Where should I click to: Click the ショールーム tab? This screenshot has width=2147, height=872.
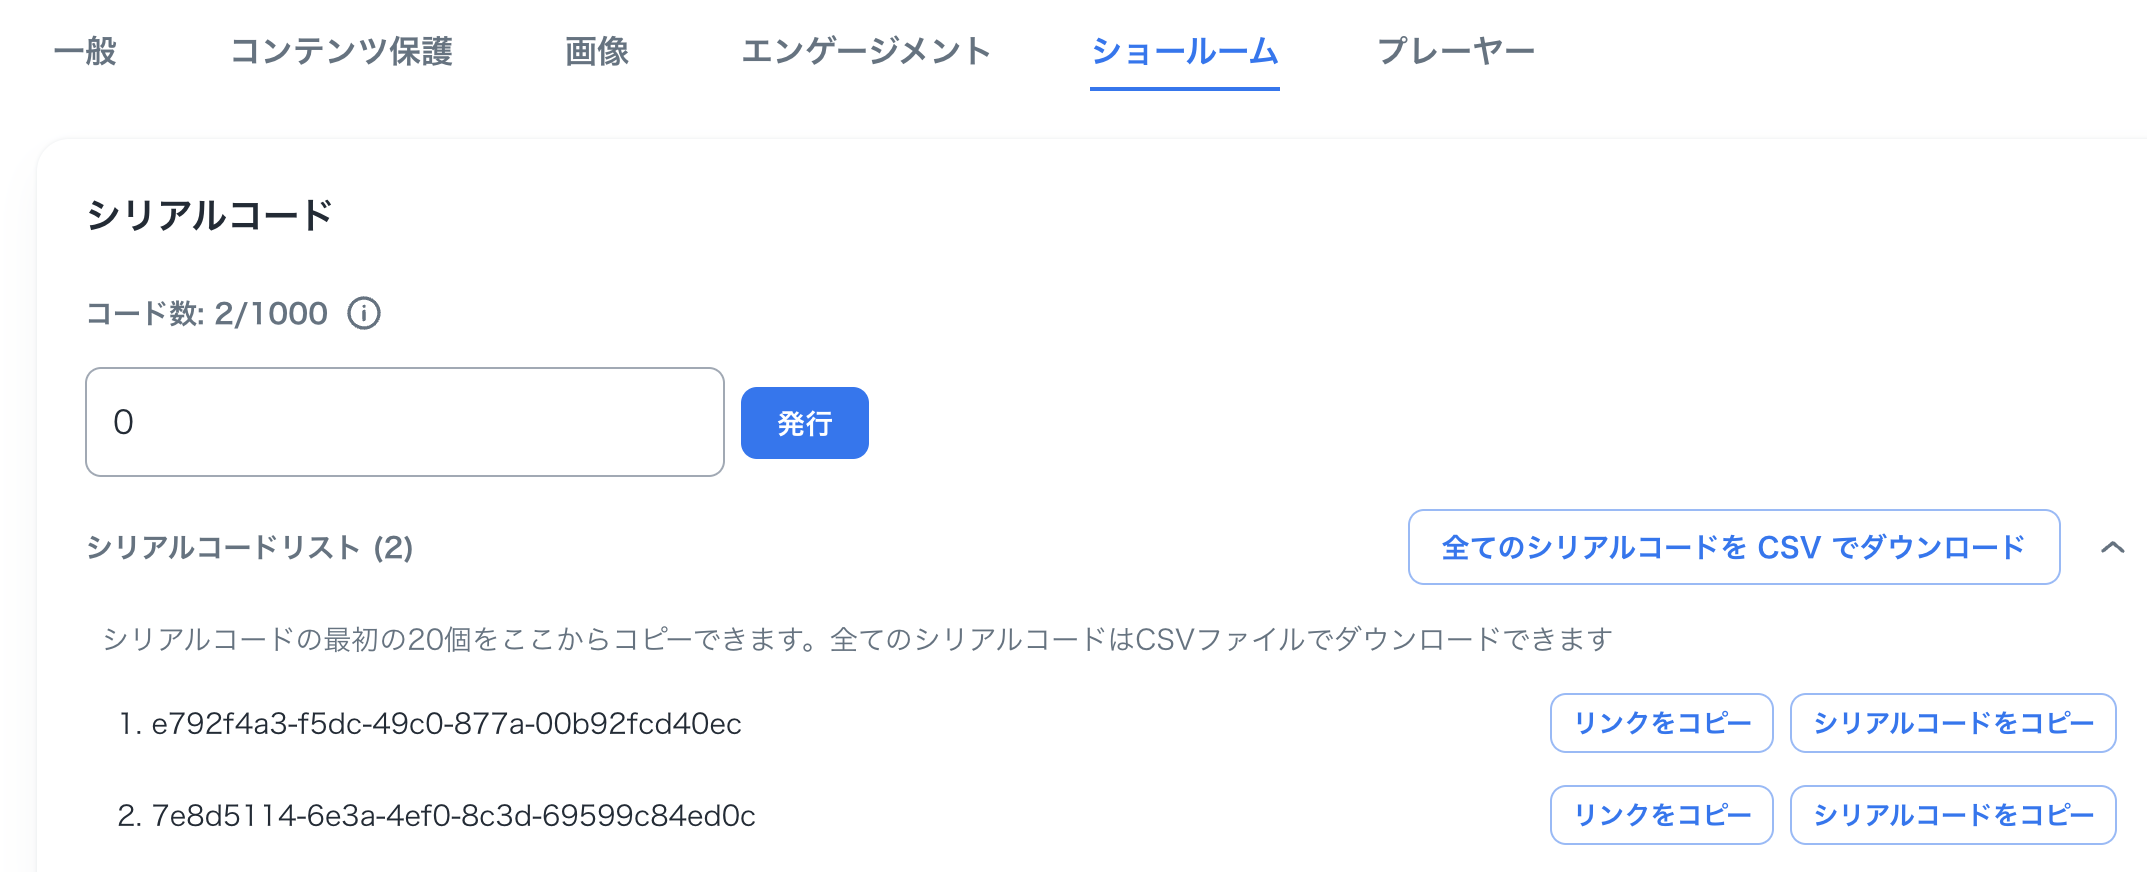(x=1184, y=51)
